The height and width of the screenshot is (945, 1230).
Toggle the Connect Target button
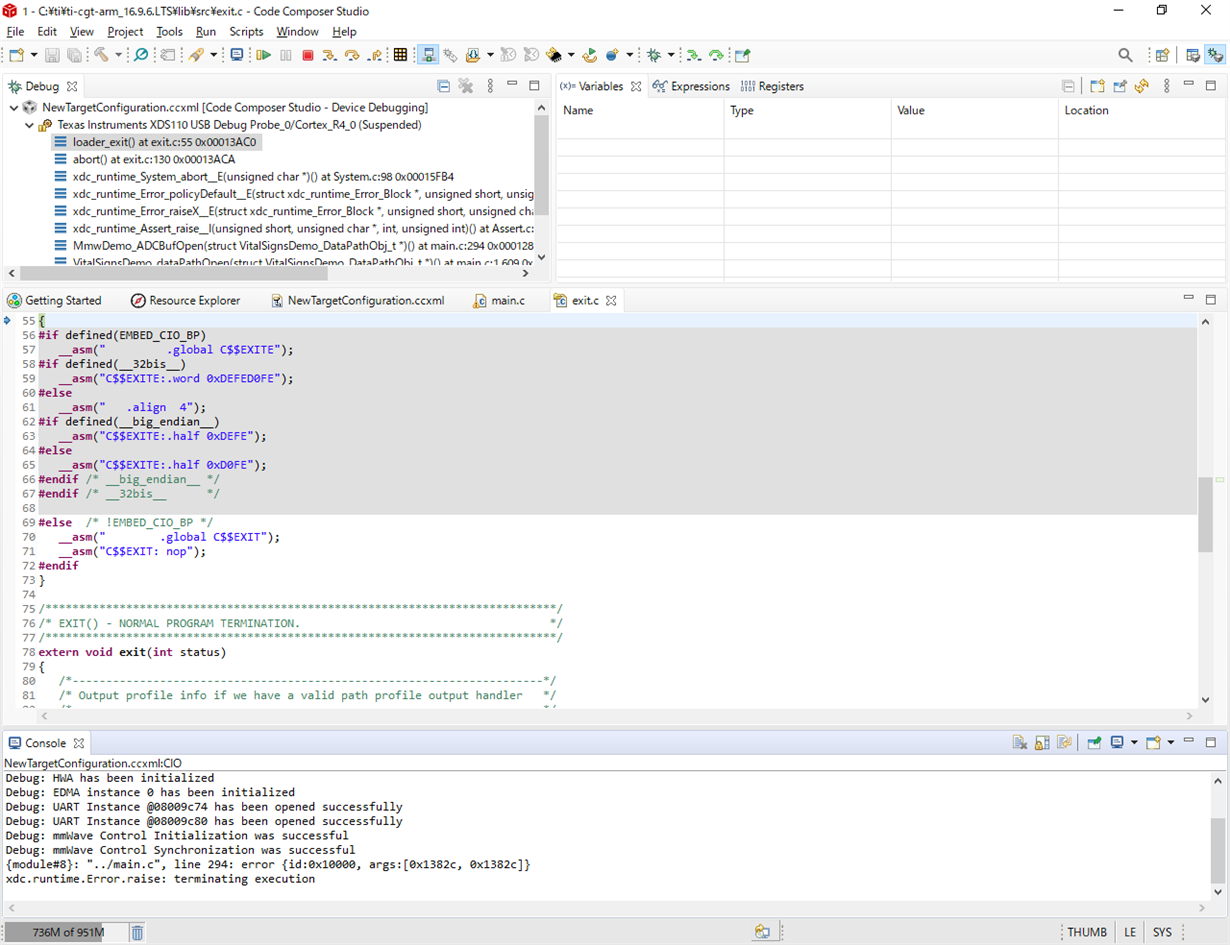point(427,55)
